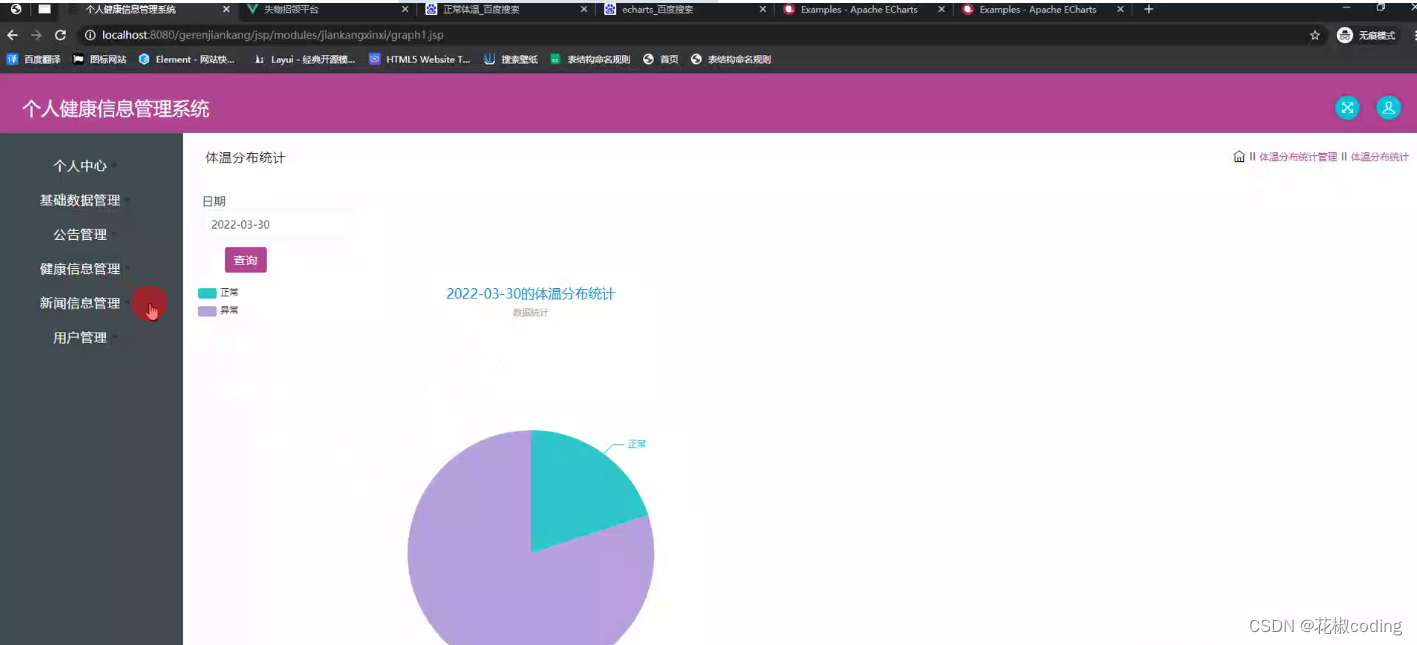This screenshot has width=1417, height=645.
Task: Open a new browser tab with plus
Action: click(1149, 9)
